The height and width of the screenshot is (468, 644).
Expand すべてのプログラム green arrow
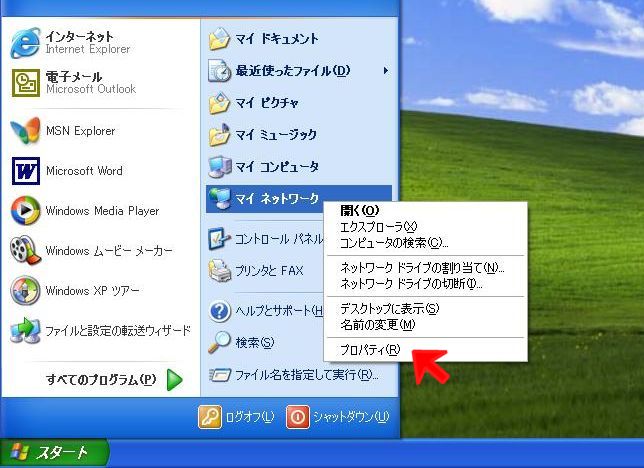[175, 380]
